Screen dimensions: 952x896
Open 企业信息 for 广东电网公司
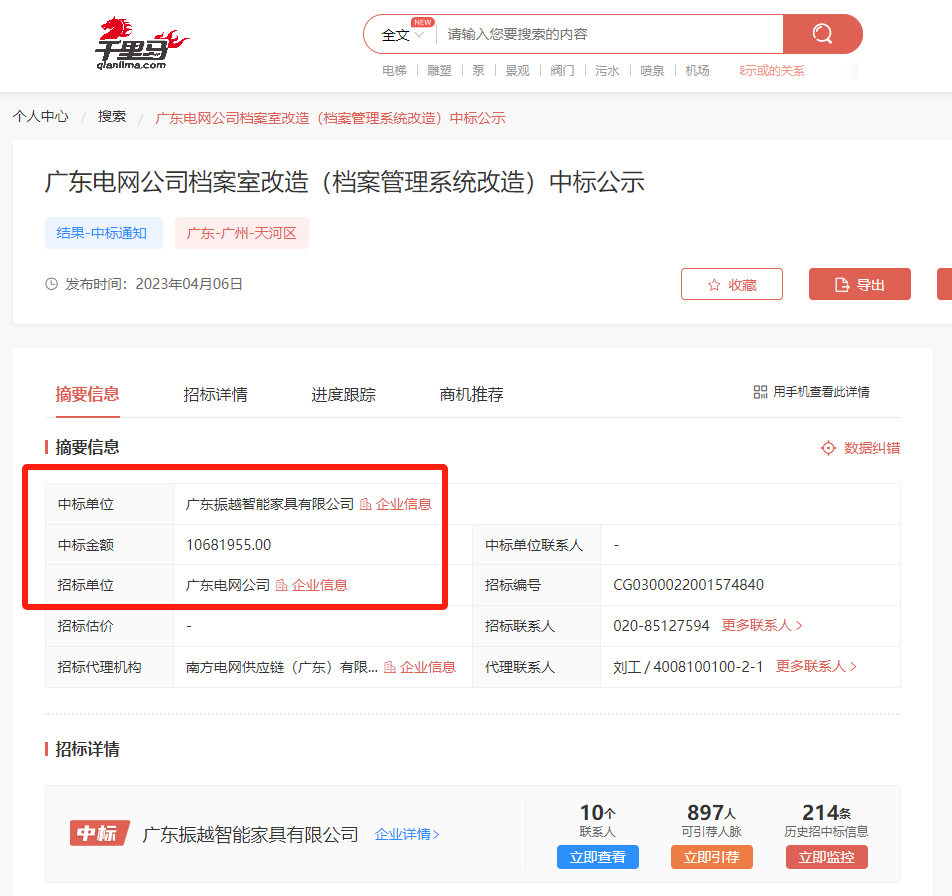tap(320, 585)
